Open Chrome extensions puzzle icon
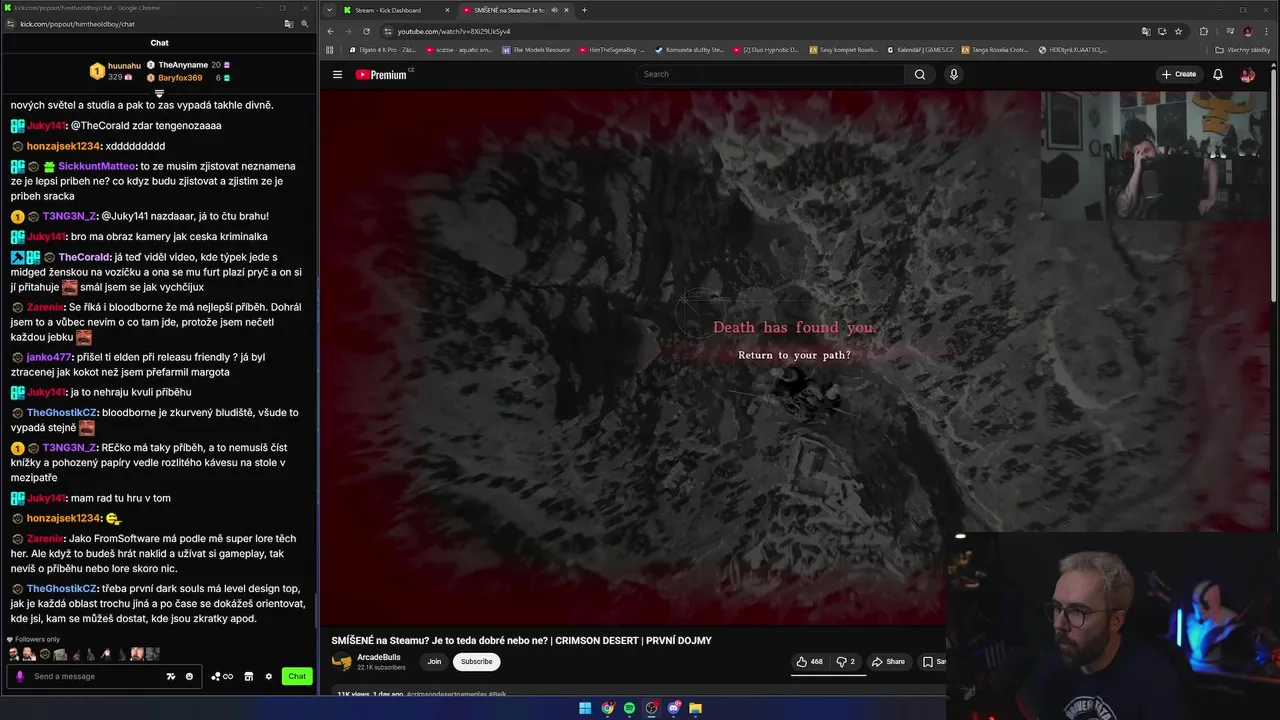Image resolution: width=1280 pixels, height=720 pixels. click(x=1203, y=31)
